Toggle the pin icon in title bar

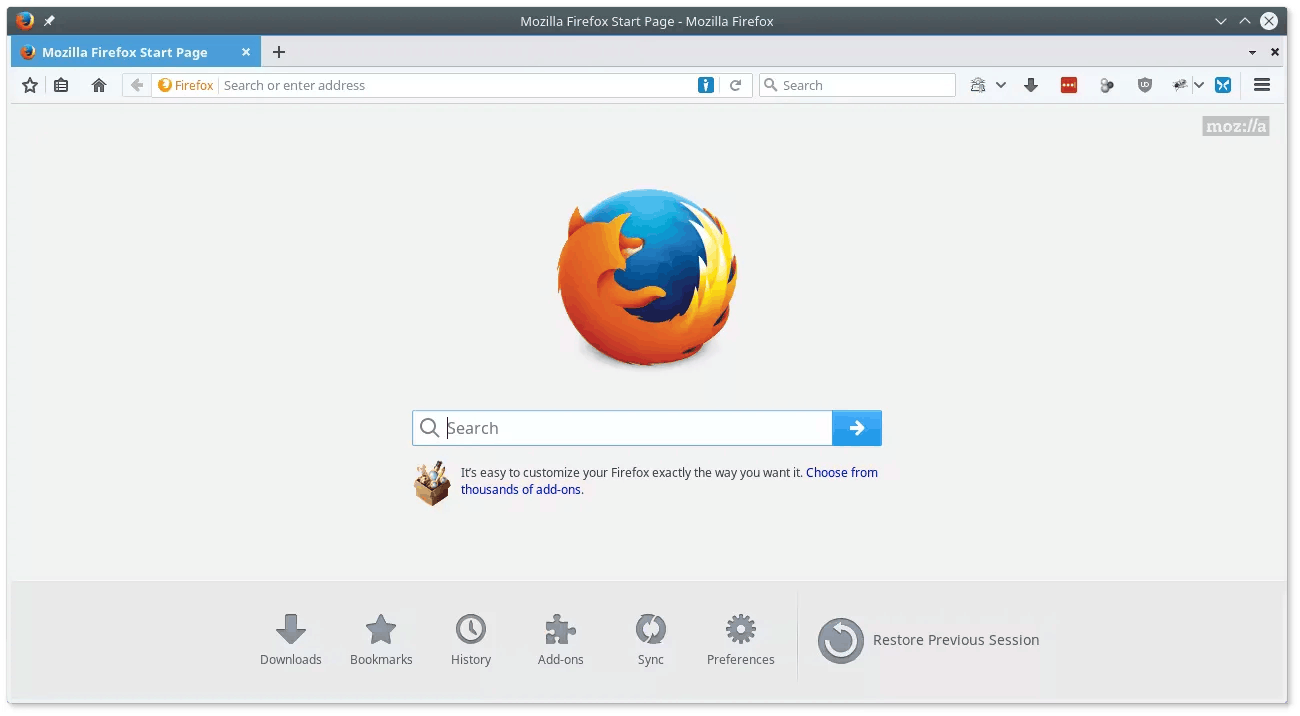[x=49, y=21]
